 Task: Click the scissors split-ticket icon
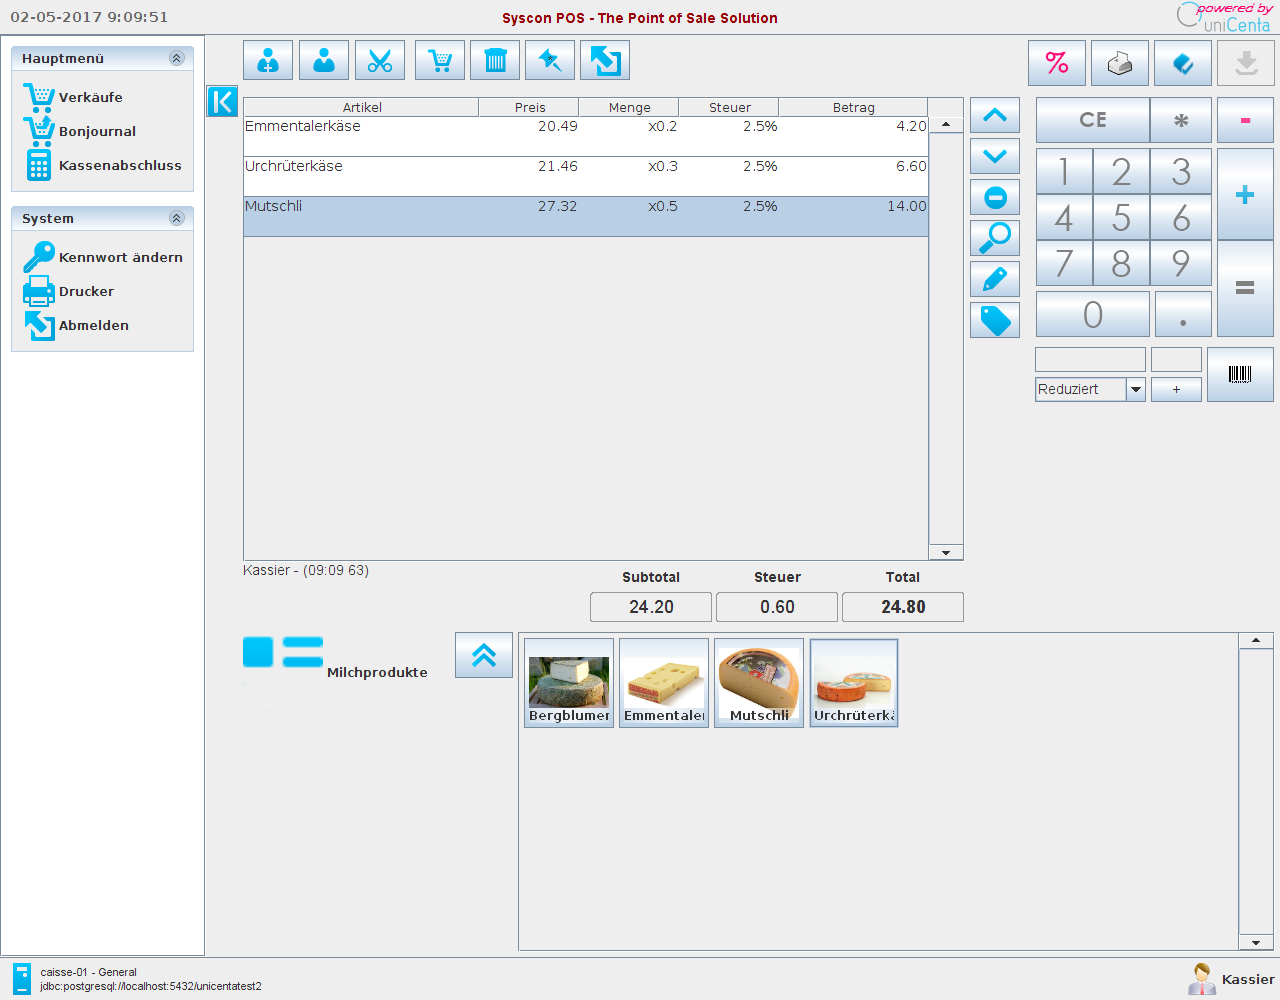point(380,60)
